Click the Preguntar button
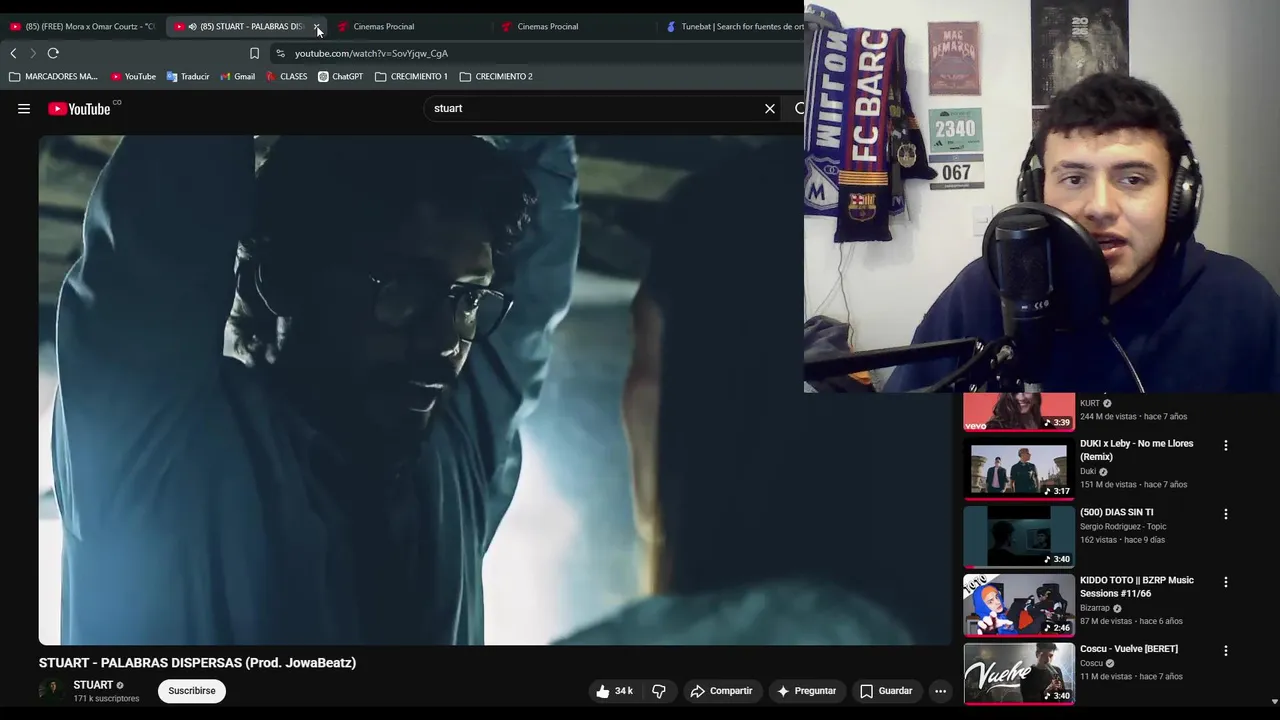The height and width of the screenshot is (720, 1280). click(806, 691)
